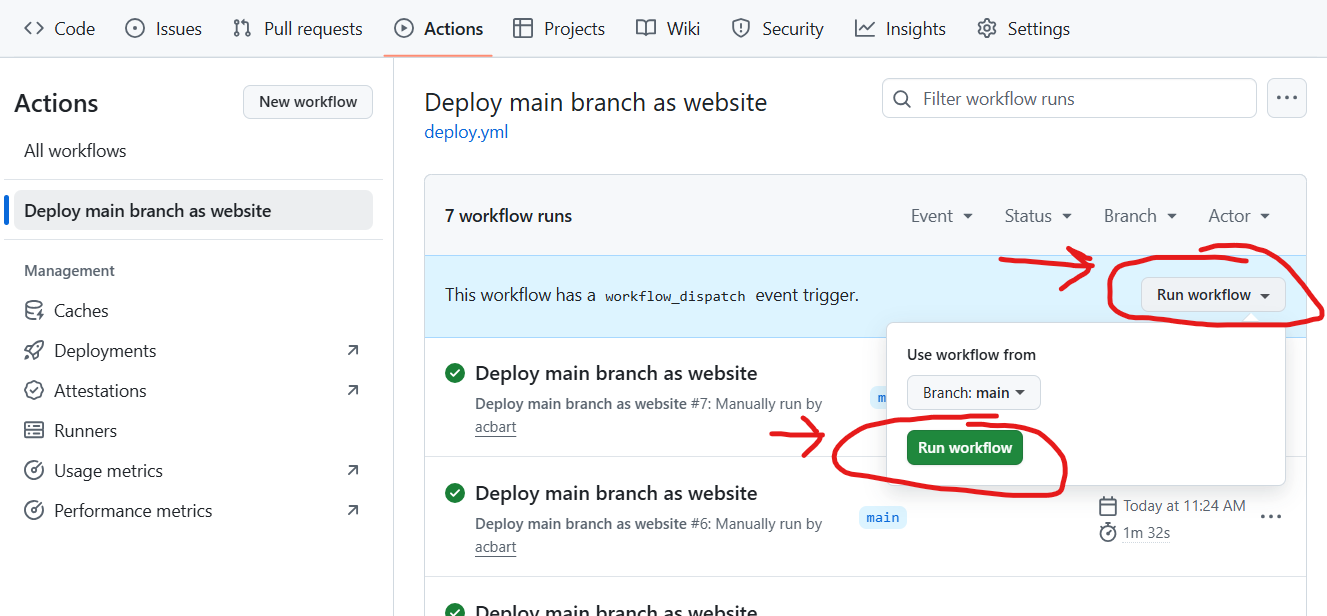Screen dimensions: 1327x616
Task: Open the Status filter dropdown
Action: click(1037, 215)
